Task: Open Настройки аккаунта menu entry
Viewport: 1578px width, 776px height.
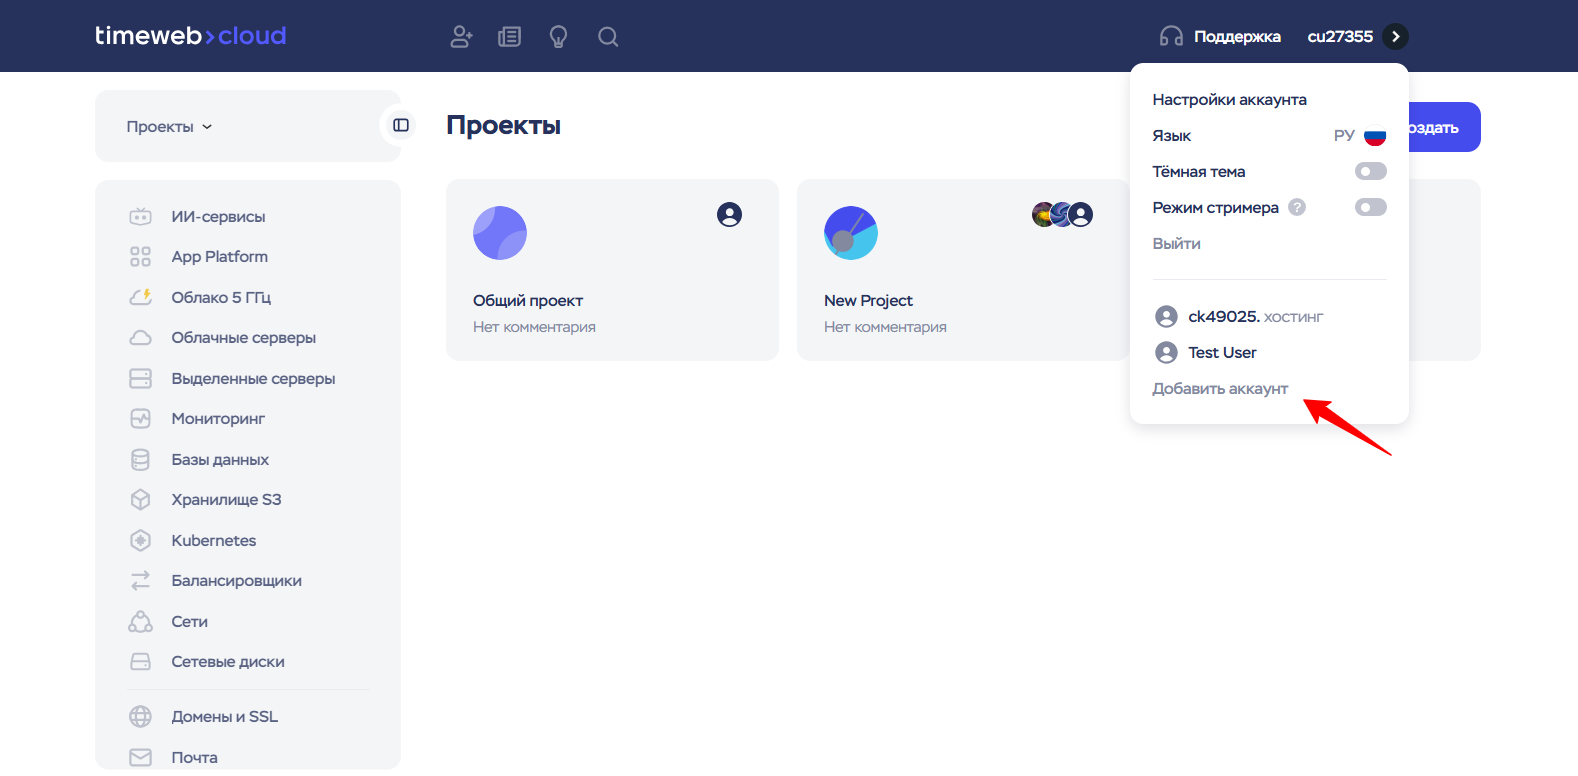Action: [x=1230, y=100]
